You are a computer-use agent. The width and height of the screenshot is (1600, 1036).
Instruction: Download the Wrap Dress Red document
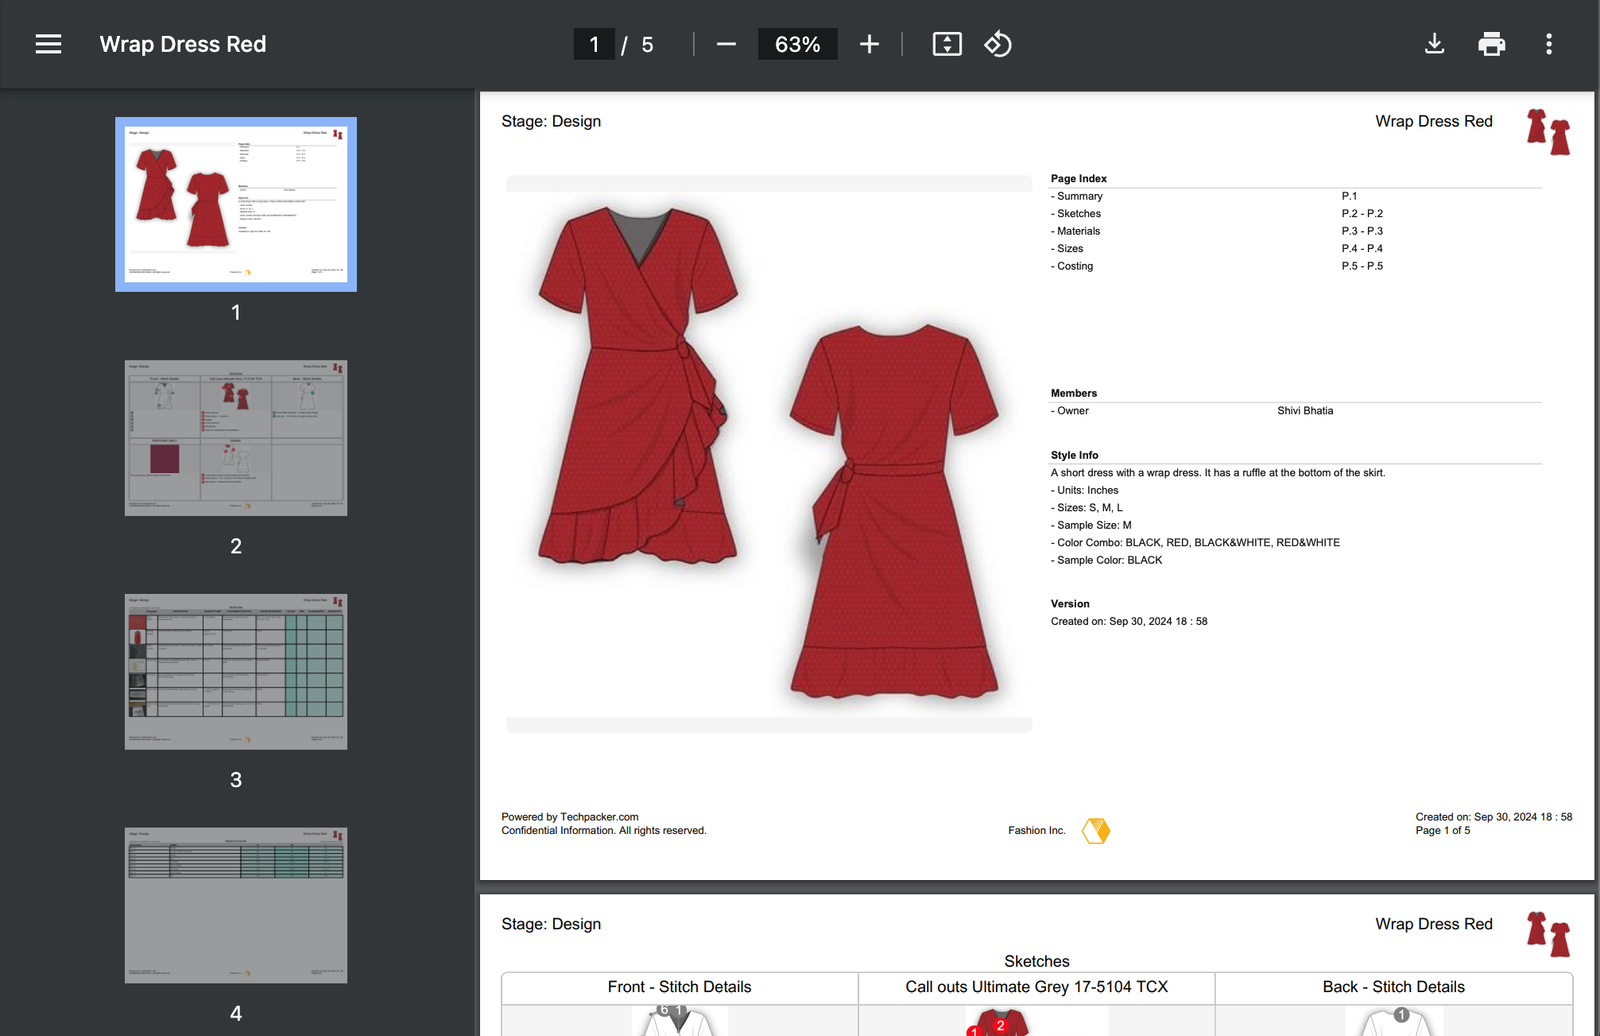[x=1434, y=44]
